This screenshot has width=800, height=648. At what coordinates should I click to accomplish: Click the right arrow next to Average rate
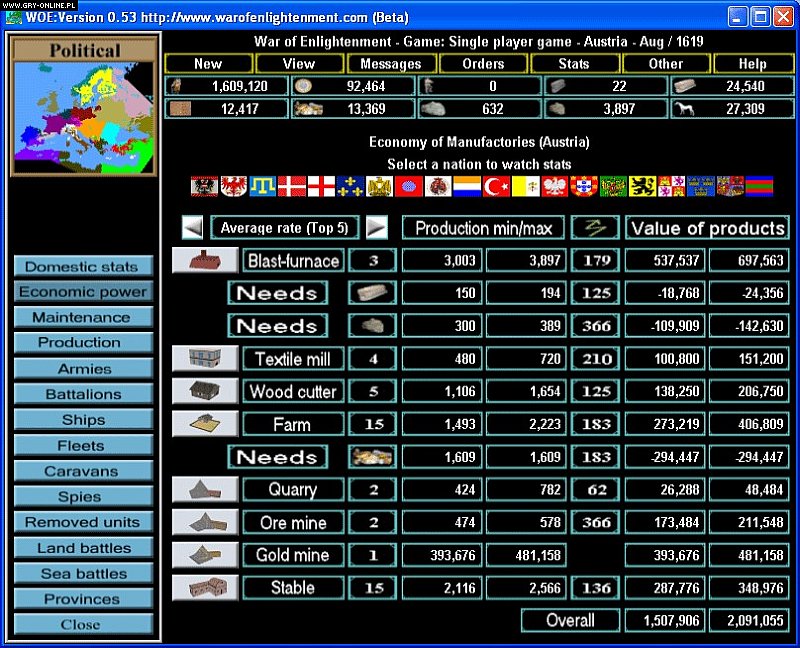[377, 227]
